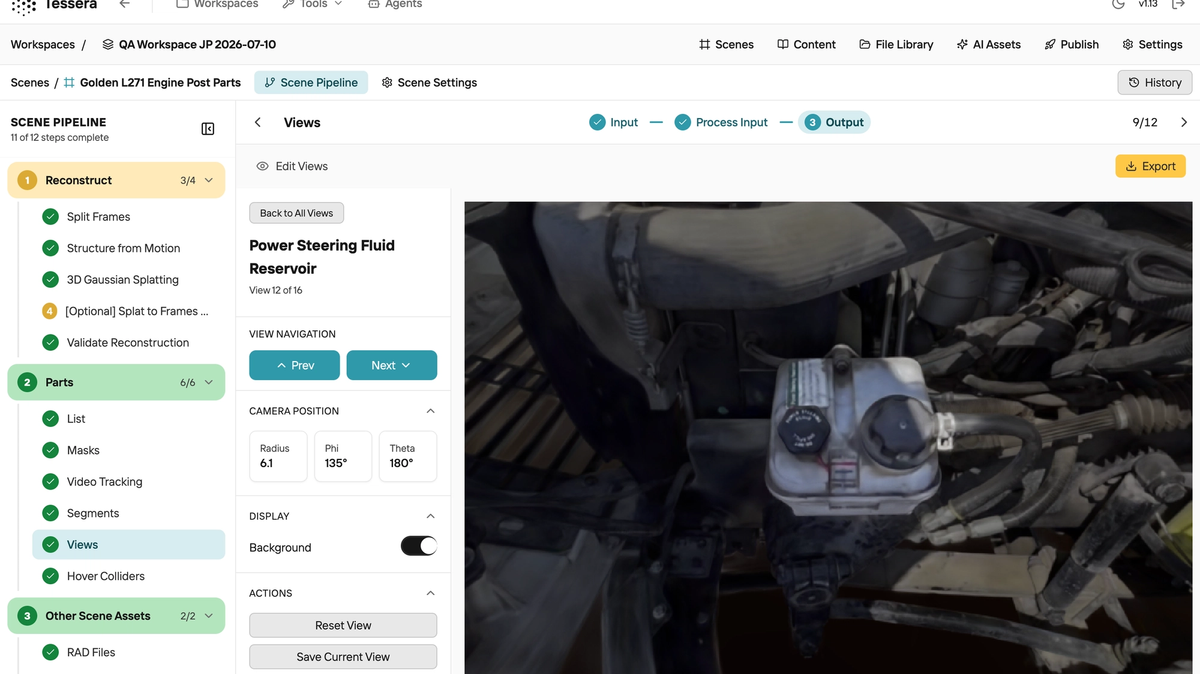Screen dimensions: 1200x674
Task: Open the AI Assets menu item
Action: 989,44
